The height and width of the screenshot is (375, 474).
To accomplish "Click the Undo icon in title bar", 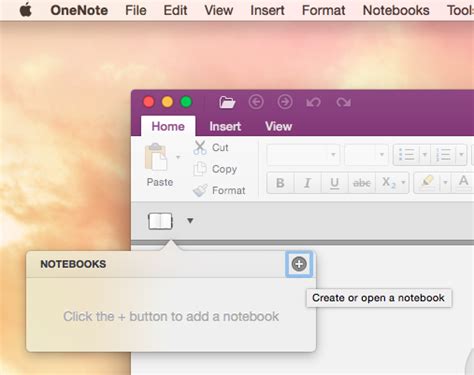I will [314, 102].
